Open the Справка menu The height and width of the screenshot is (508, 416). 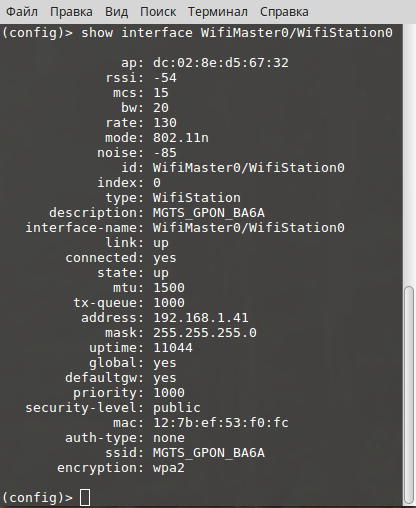[x=284, y=12]
